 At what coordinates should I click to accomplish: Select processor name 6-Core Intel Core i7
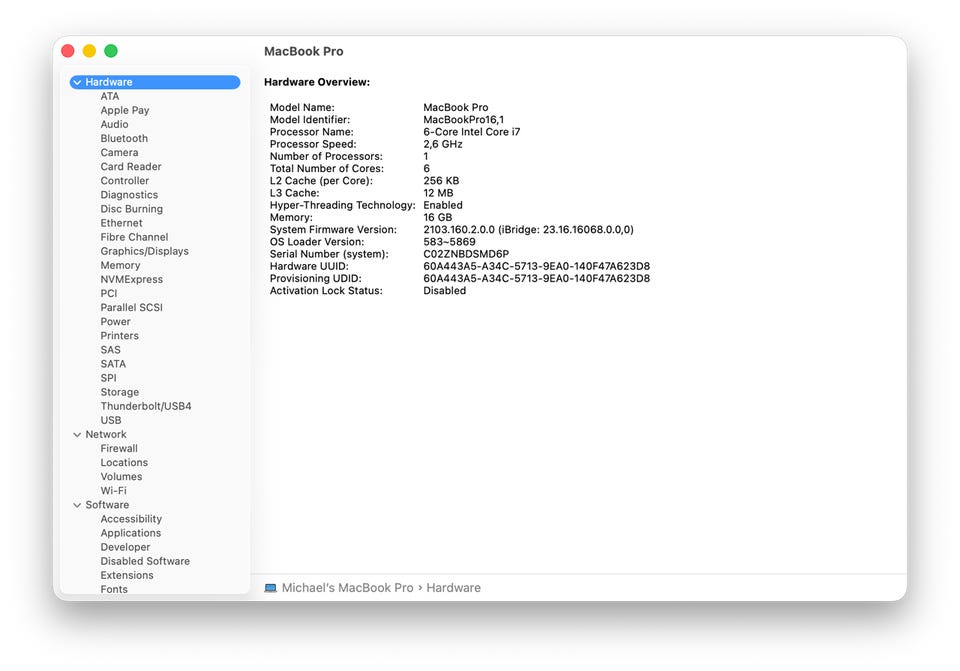[471, 132]
